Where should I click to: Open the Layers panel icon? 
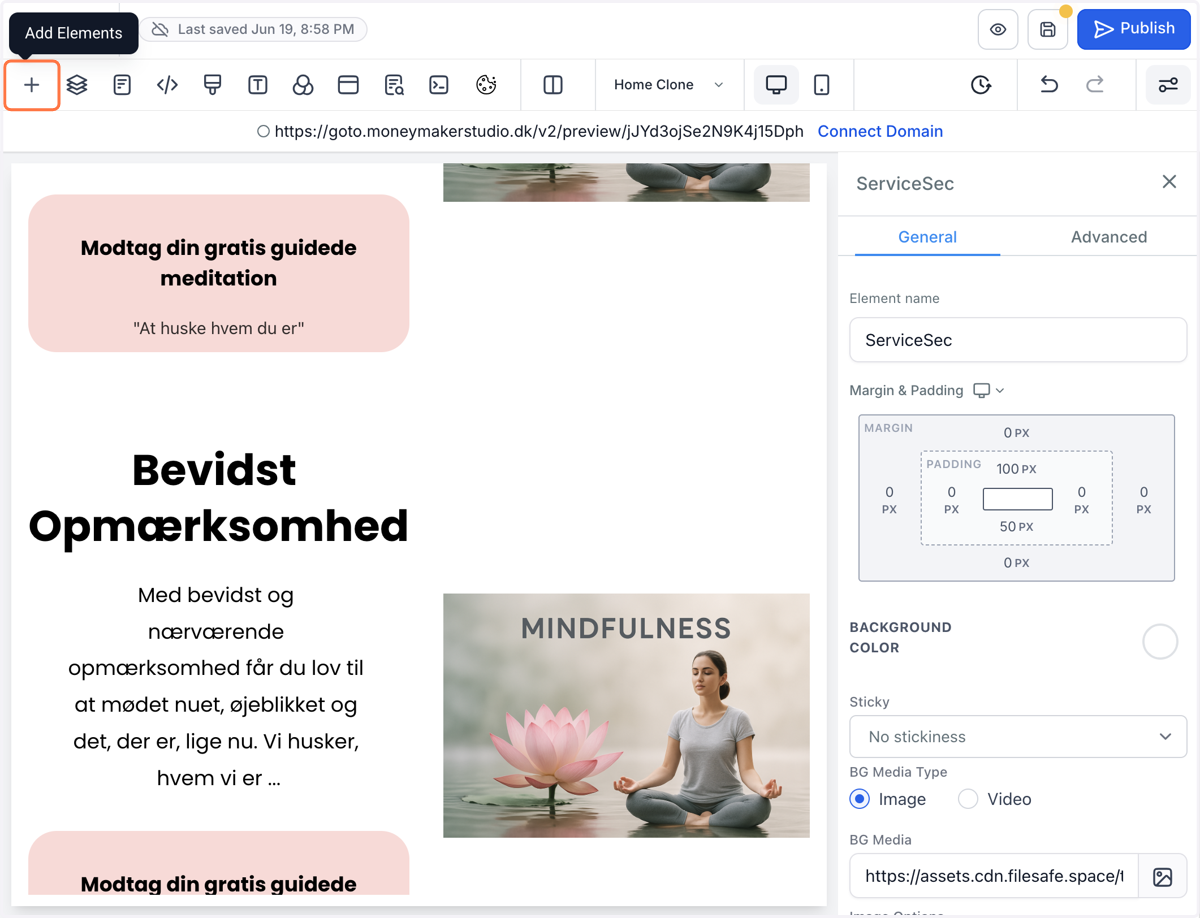point(77,85)
